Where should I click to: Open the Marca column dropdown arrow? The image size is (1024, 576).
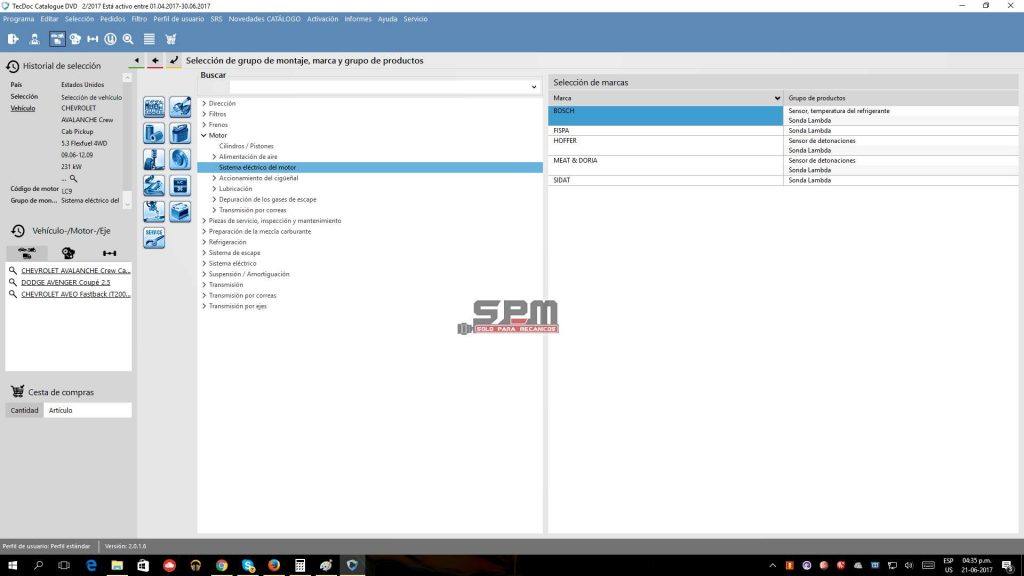tap(776, 99)
